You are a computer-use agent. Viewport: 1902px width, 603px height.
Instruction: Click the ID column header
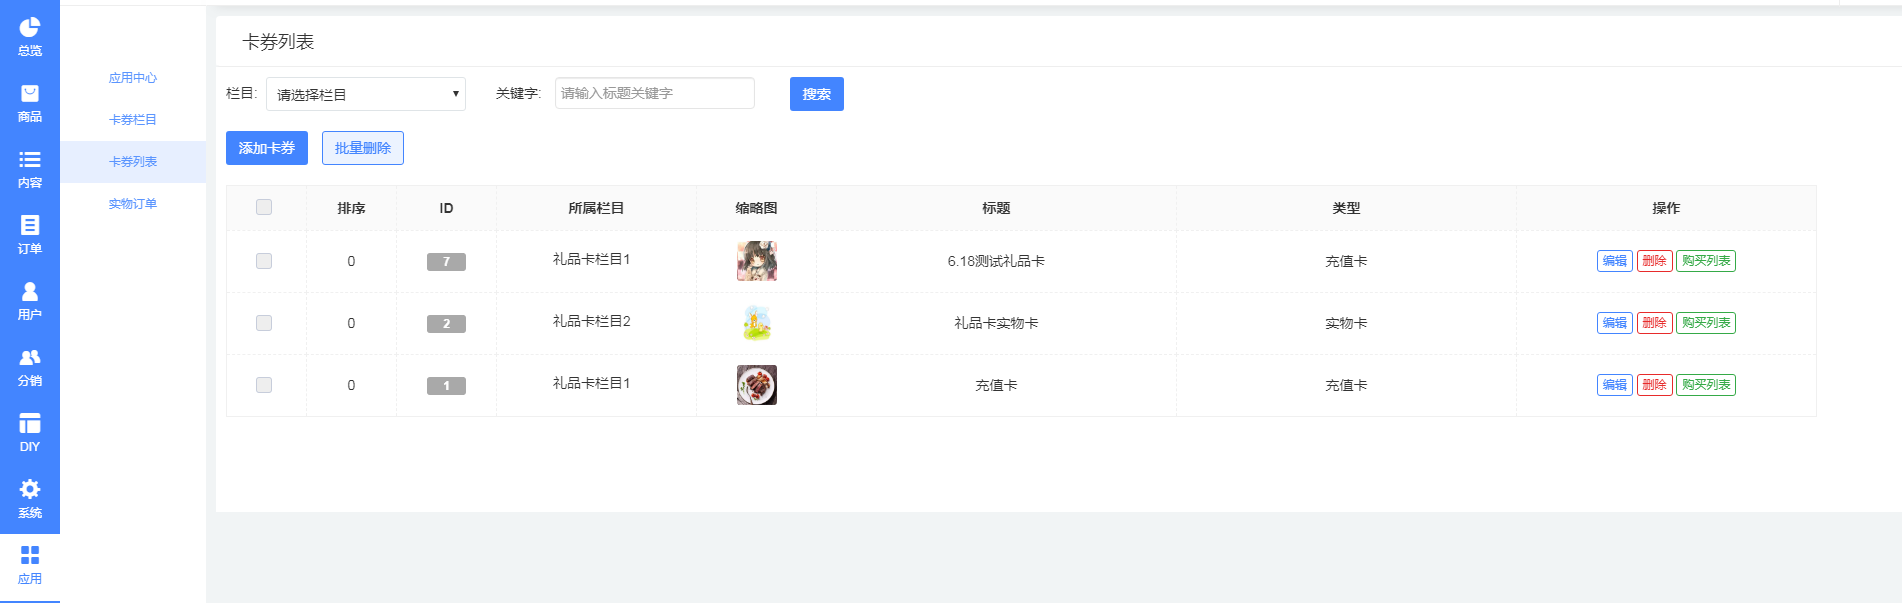coord(446,208)
